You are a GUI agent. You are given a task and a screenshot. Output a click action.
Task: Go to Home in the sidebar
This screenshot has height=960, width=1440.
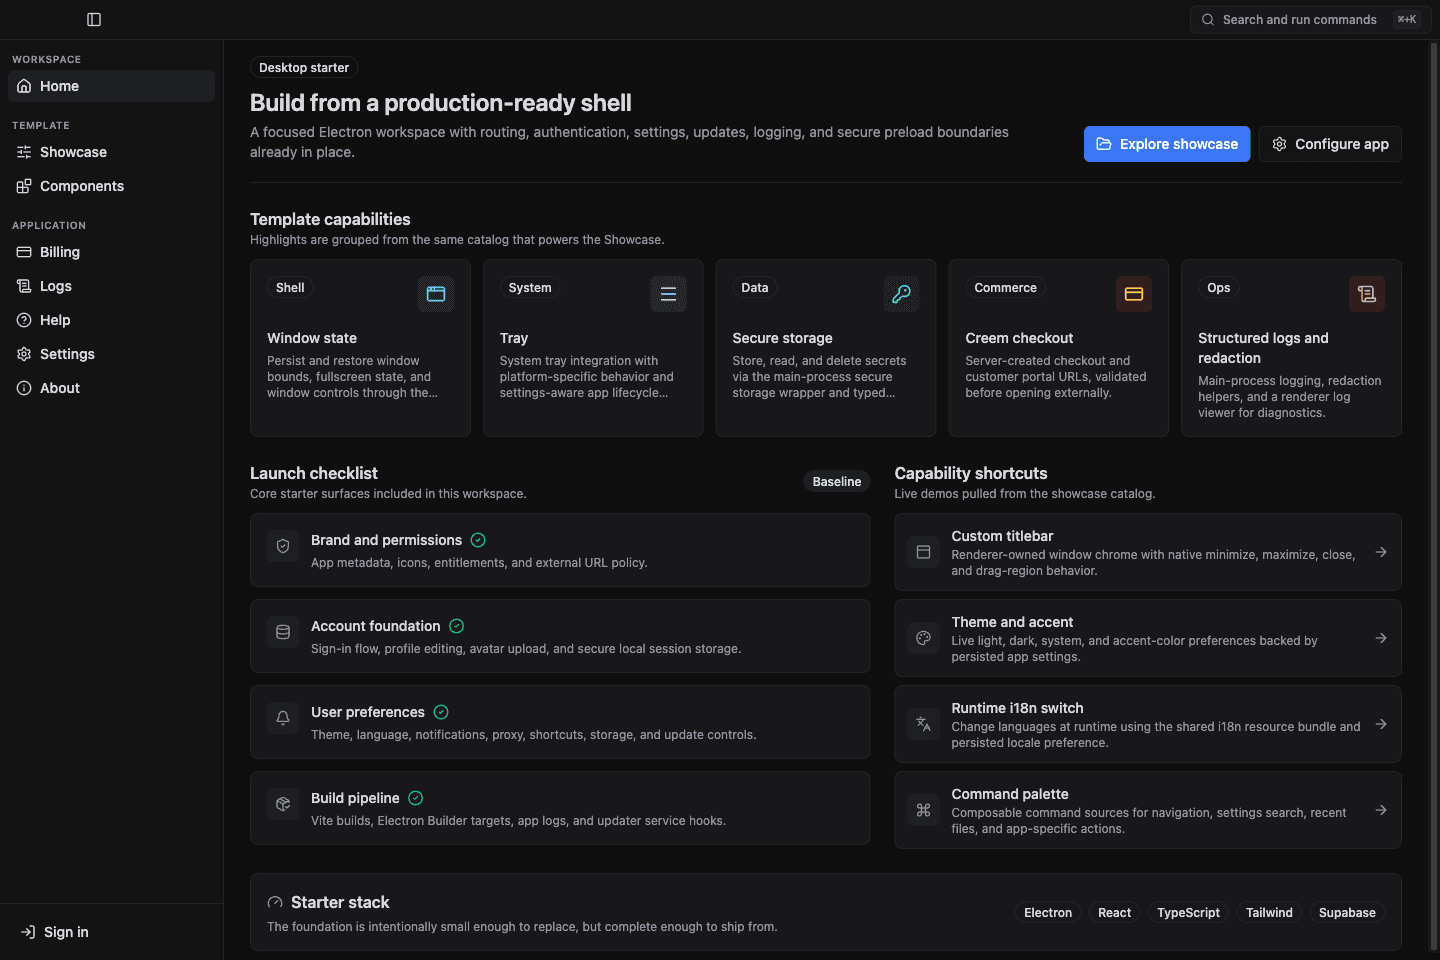point(111,86)
